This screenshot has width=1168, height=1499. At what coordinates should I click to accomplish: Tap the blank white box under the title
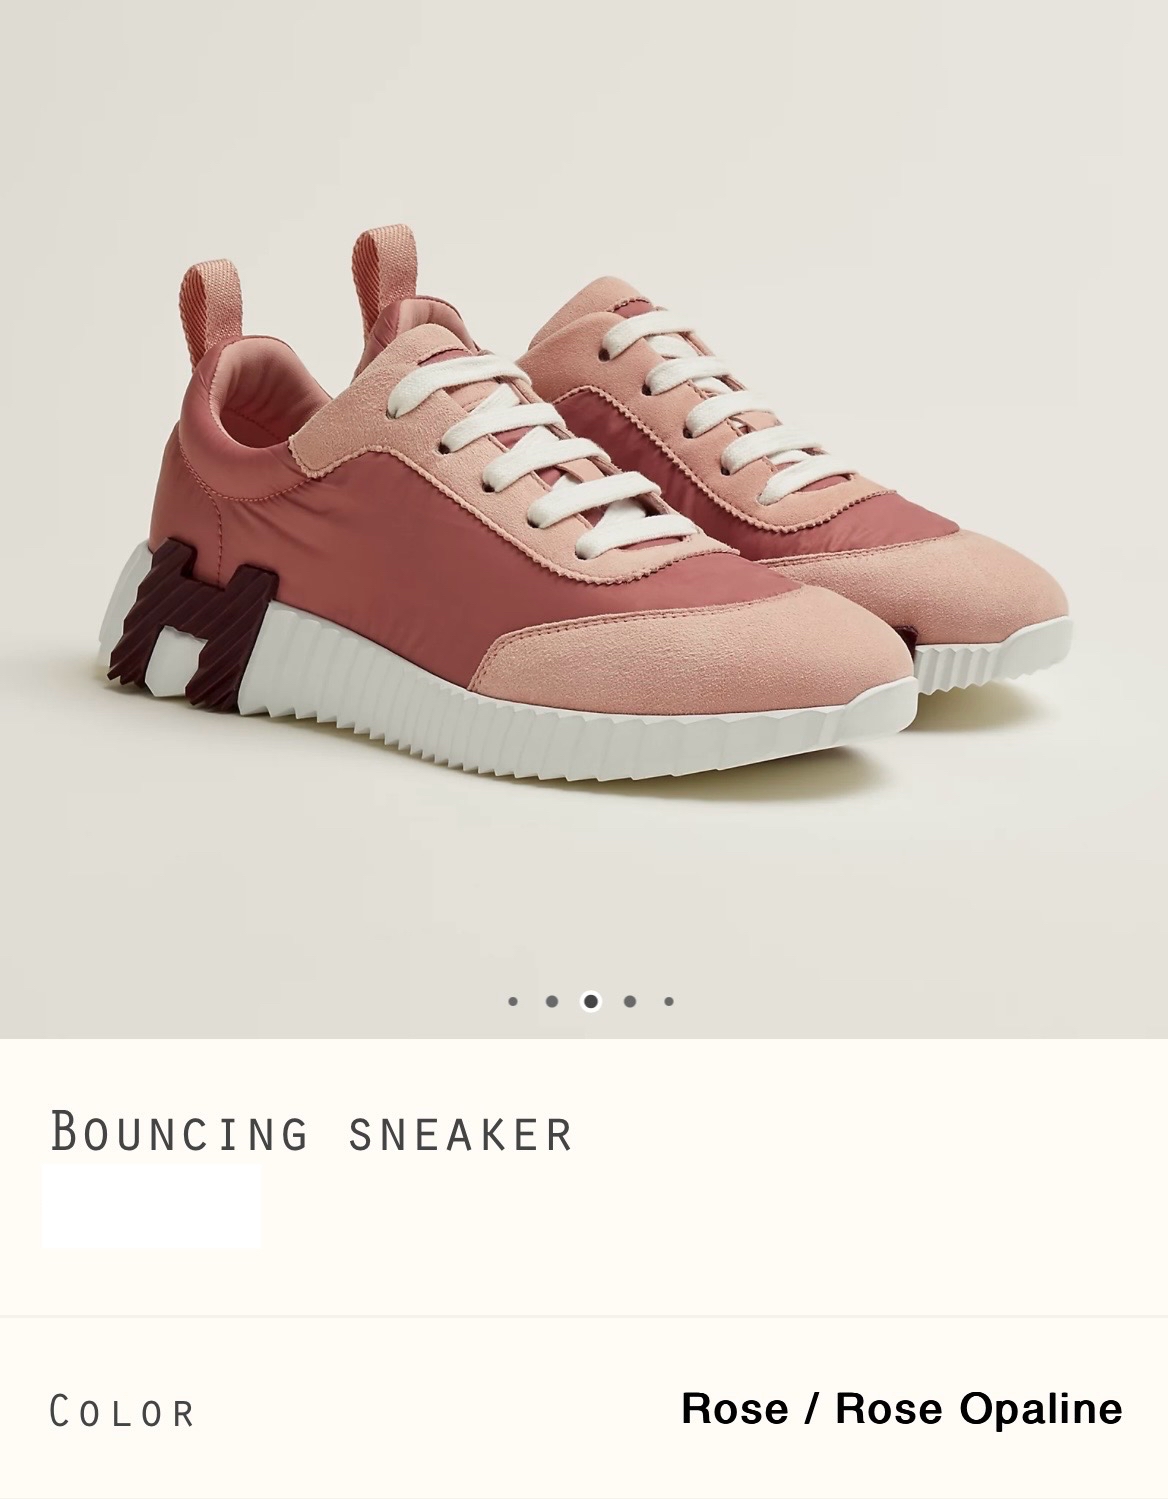[152, 1204]
